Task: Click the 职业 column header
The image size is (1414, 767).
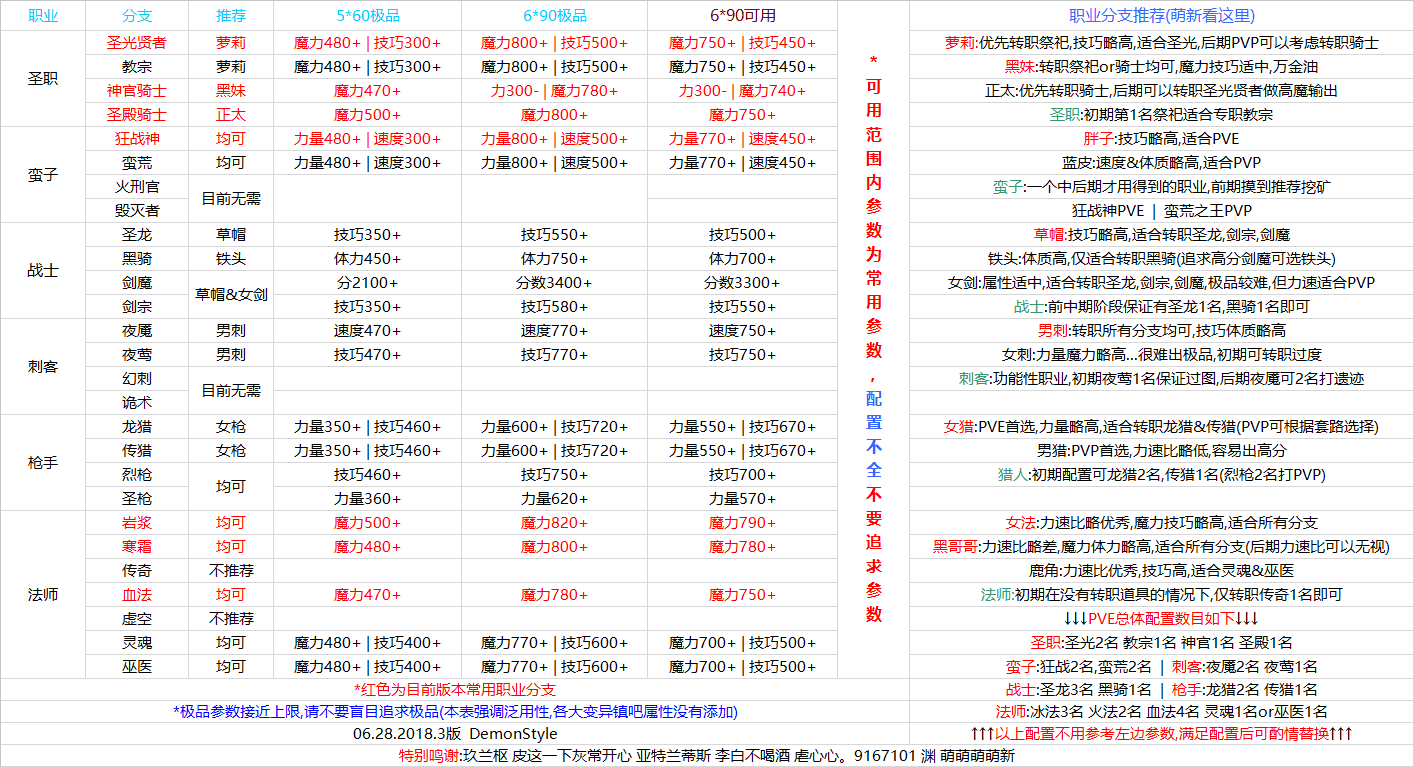Action: [43, 16]
